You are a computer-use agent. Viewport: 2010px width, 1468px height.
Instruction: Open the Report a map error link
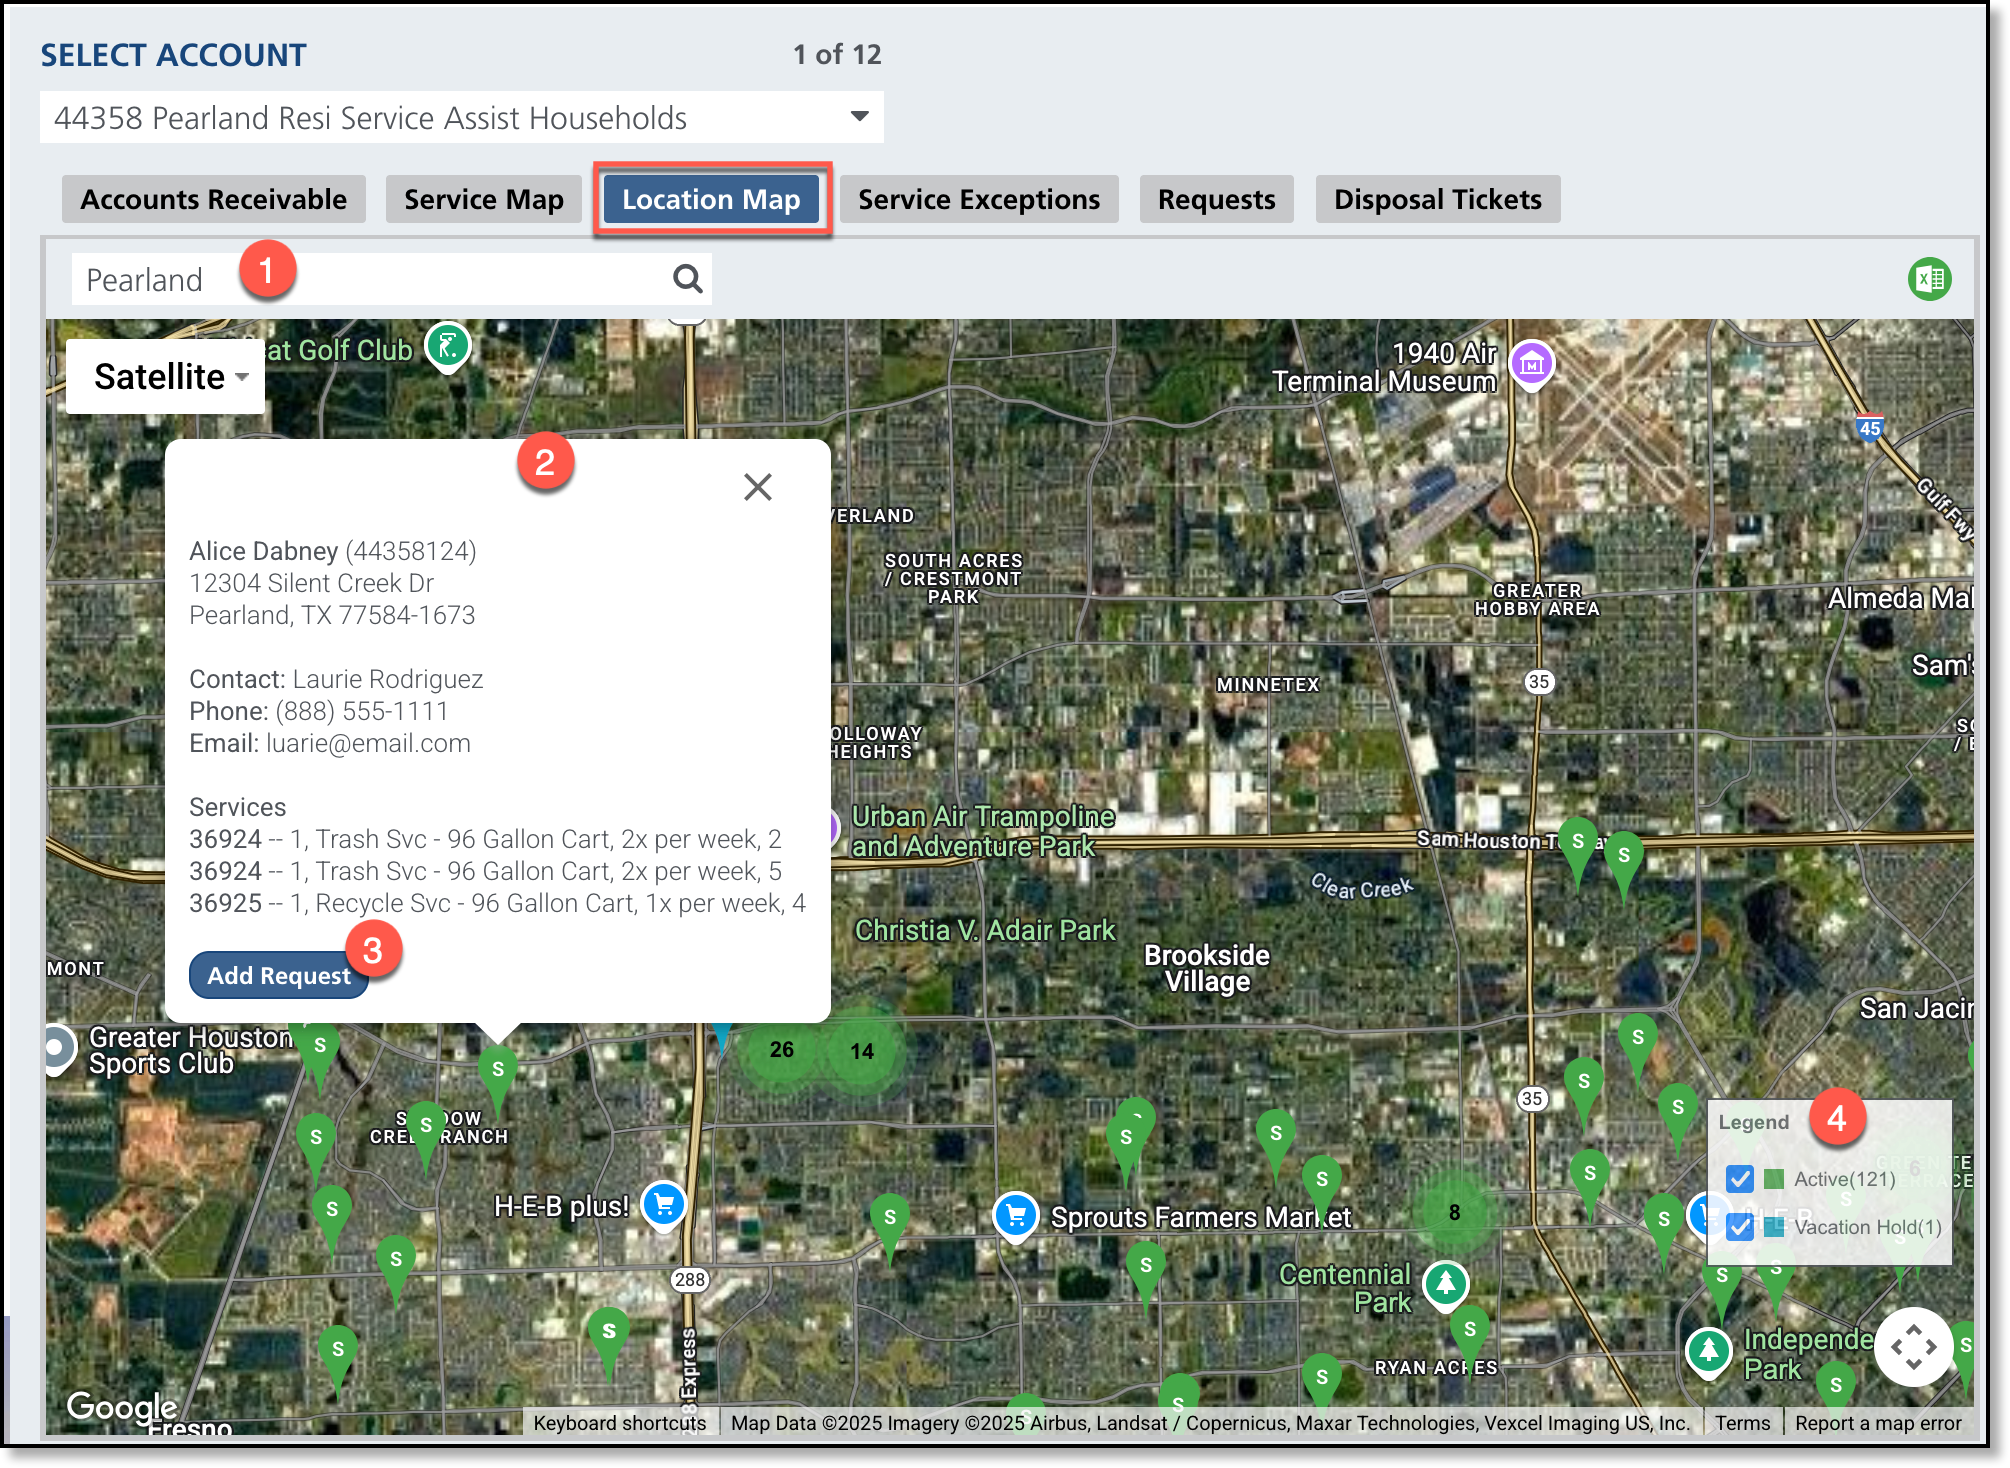click(x=1877, y=1423)
